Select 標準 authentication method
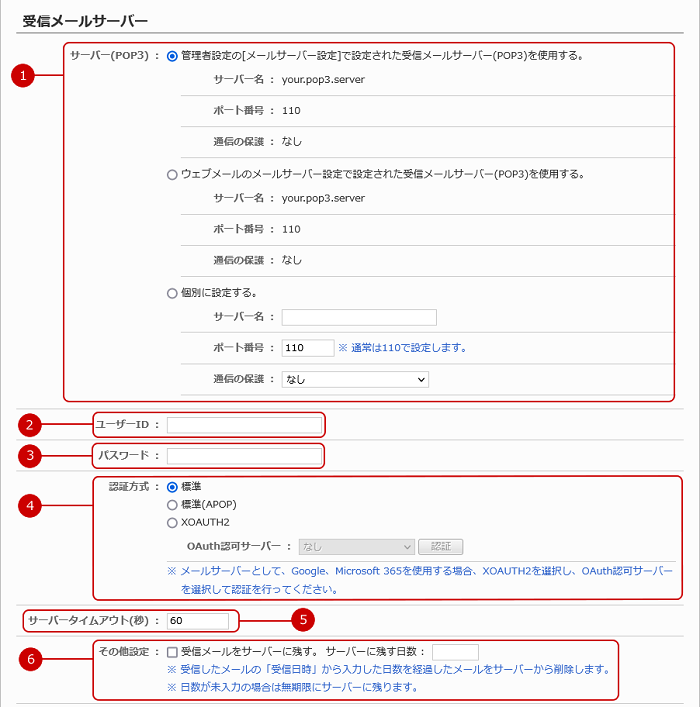This screenshot has width=700, height=707. point(173,487)
